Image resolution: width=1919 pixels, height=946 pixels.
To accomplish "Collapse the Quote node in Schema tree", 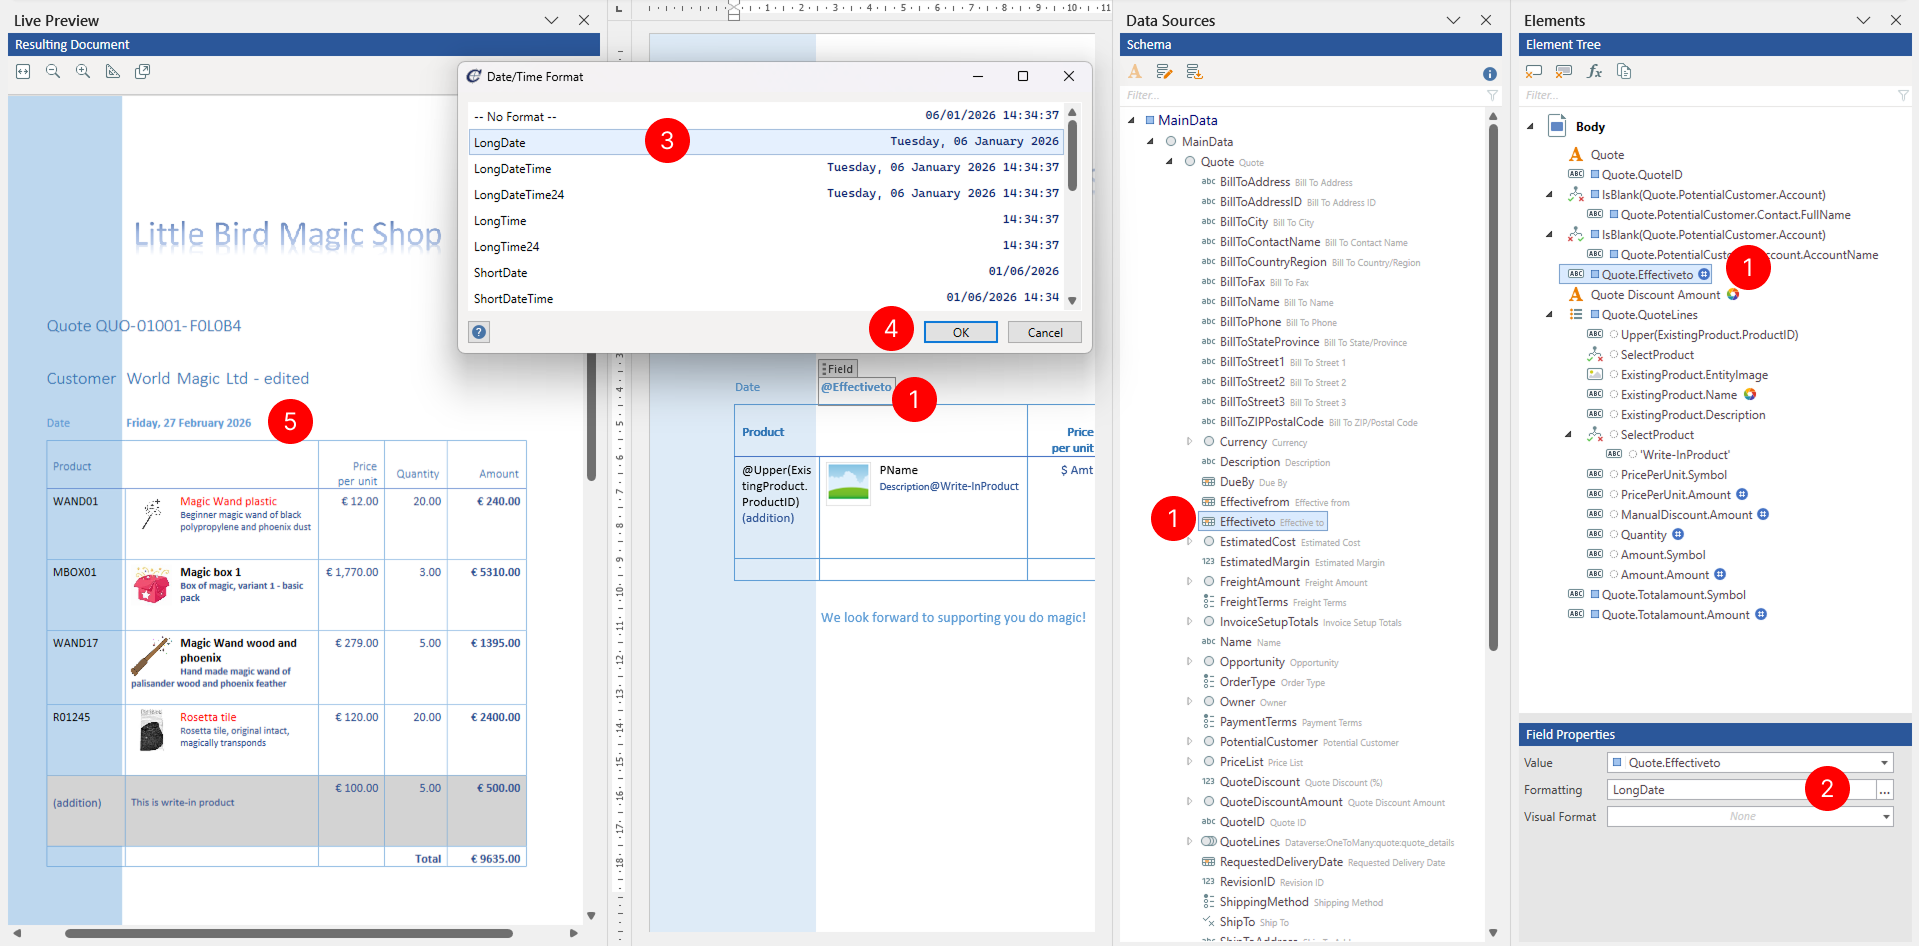I will pos(1169,161).
